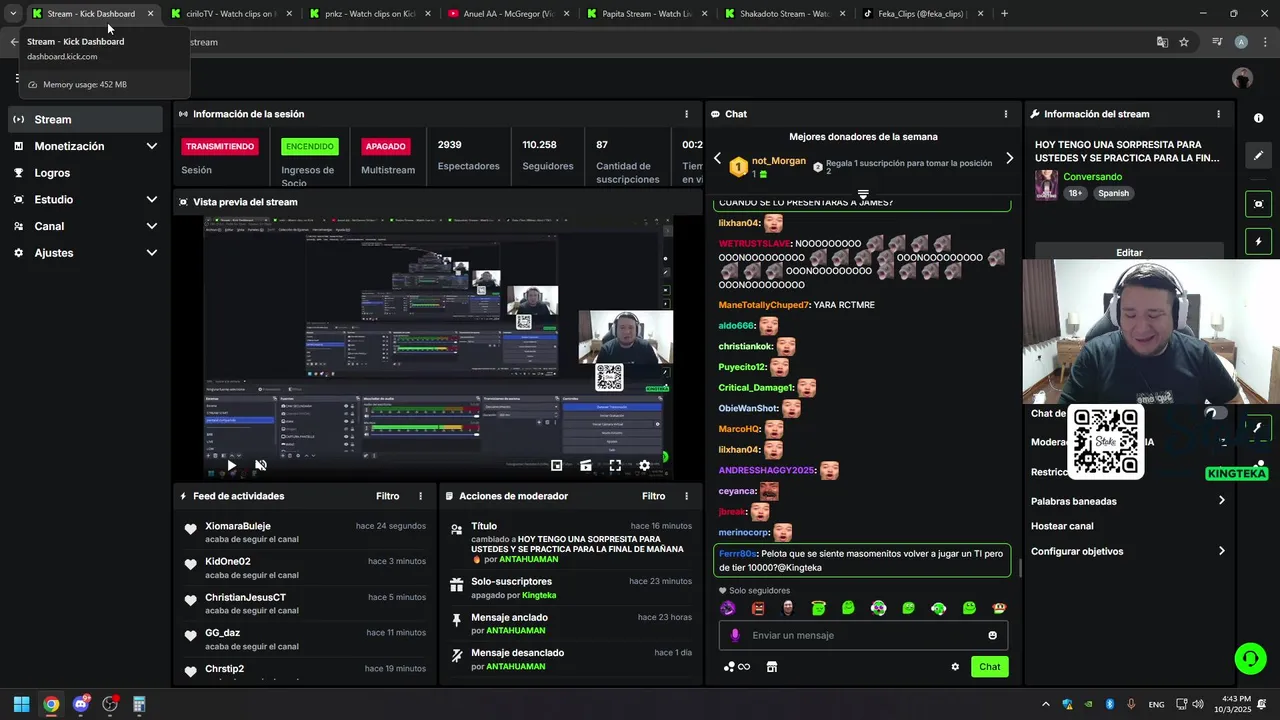Open stream preview player settings gear

[x=644, y=465]
